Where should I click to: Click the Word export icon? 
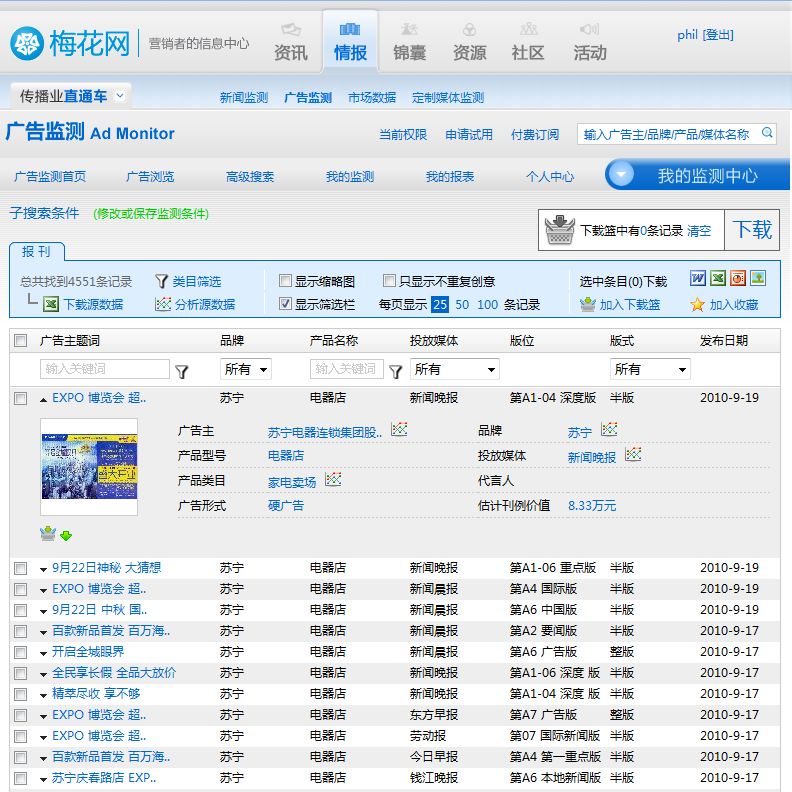698,278
